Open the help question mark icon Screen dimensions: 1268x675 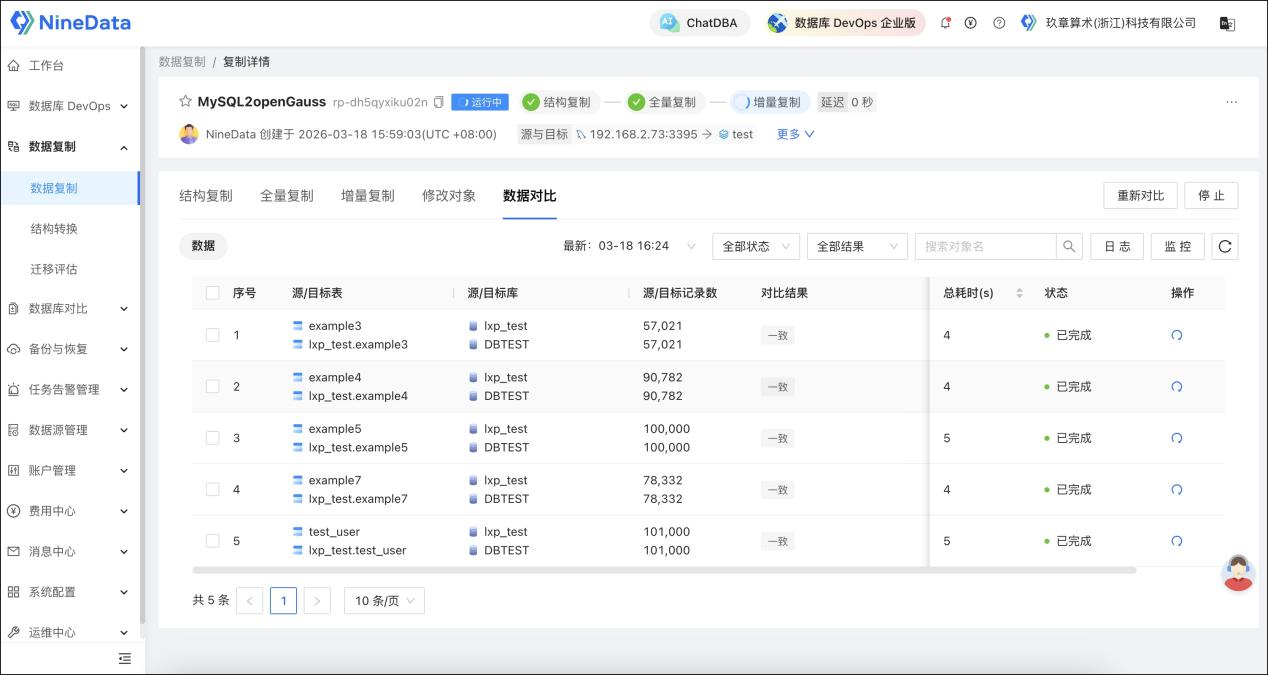coord(999,23)
